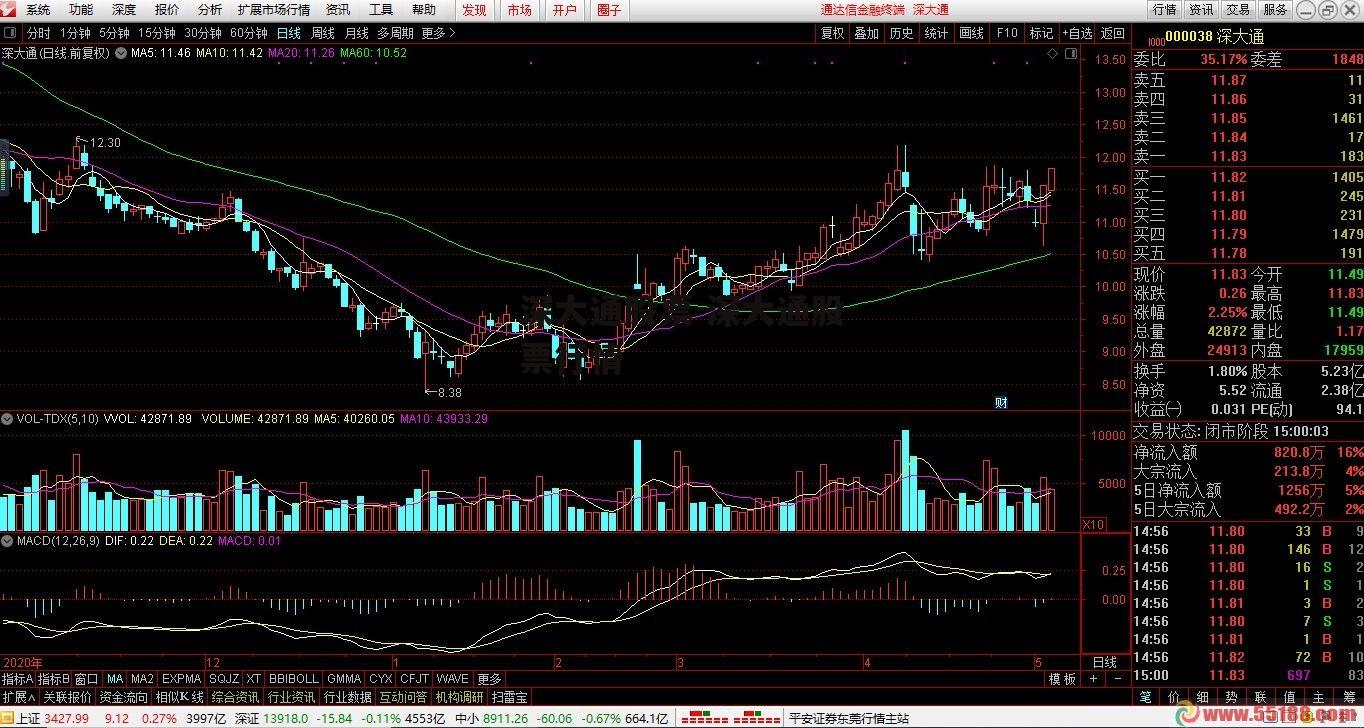Viewport: 1364px width, 728px height.
Task: Click the 标记 toolbar button
Action: tap(1041, 33)
